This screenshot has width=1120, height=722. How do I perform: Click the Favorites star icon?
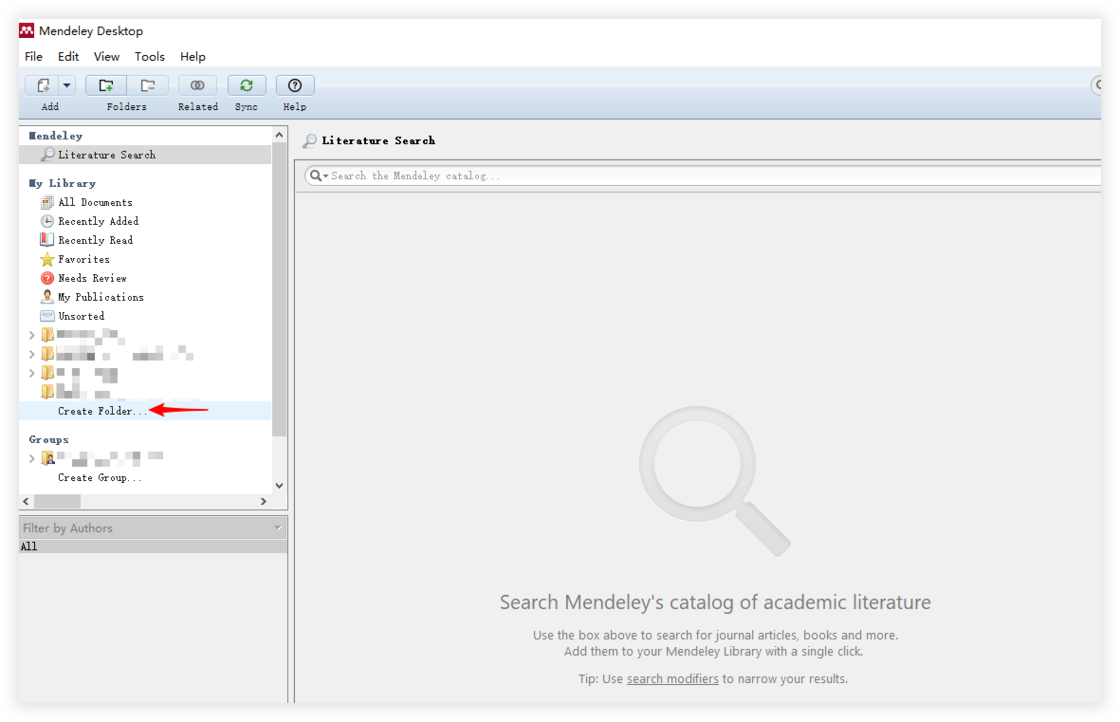pos(47,259)
